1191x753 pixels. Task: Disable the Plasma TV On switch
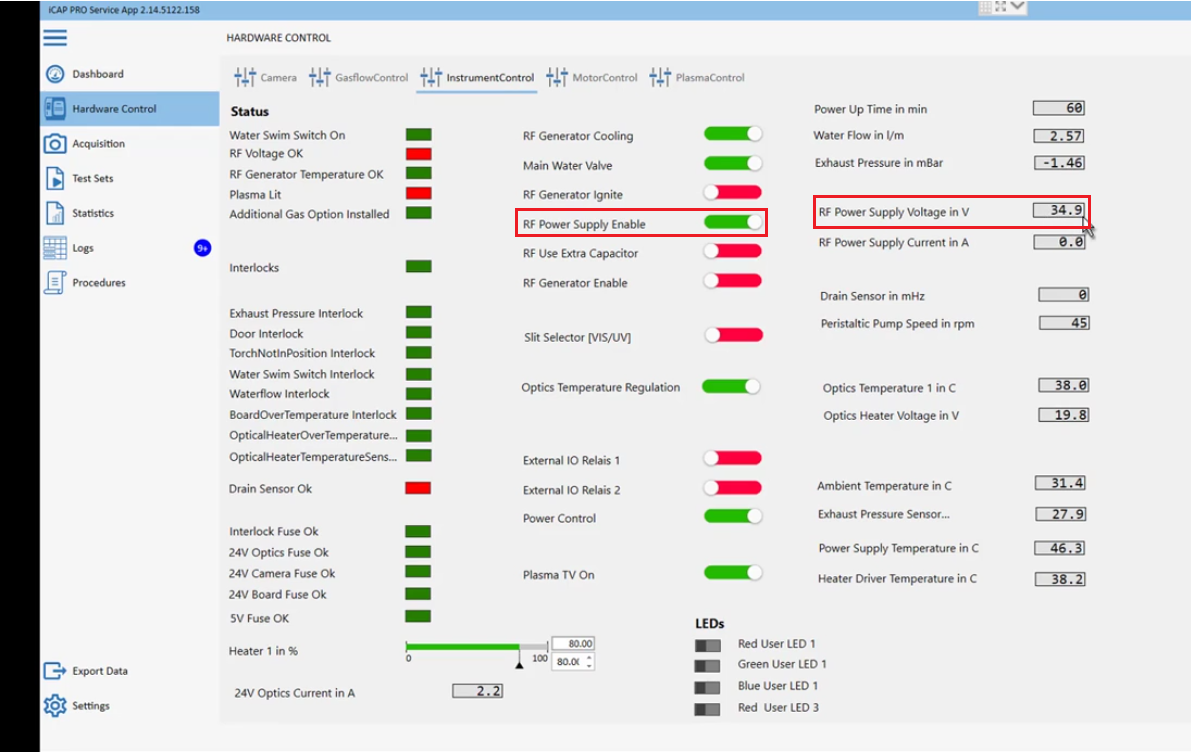pos(732,573)
